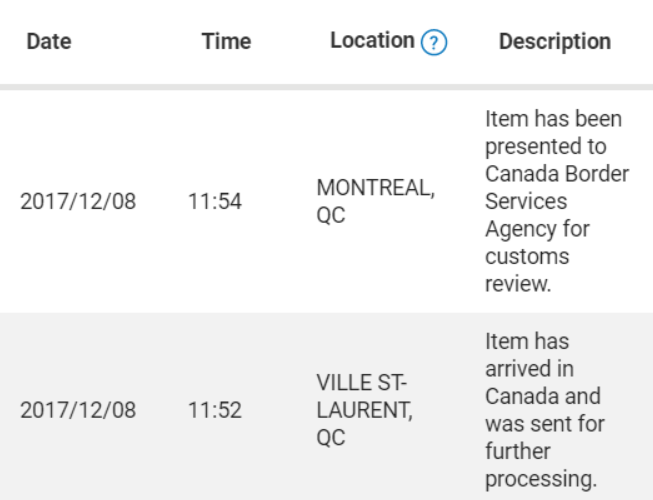Click the Location column header
The width and height of the screenshot is (653, 500).
coord(372,41)
